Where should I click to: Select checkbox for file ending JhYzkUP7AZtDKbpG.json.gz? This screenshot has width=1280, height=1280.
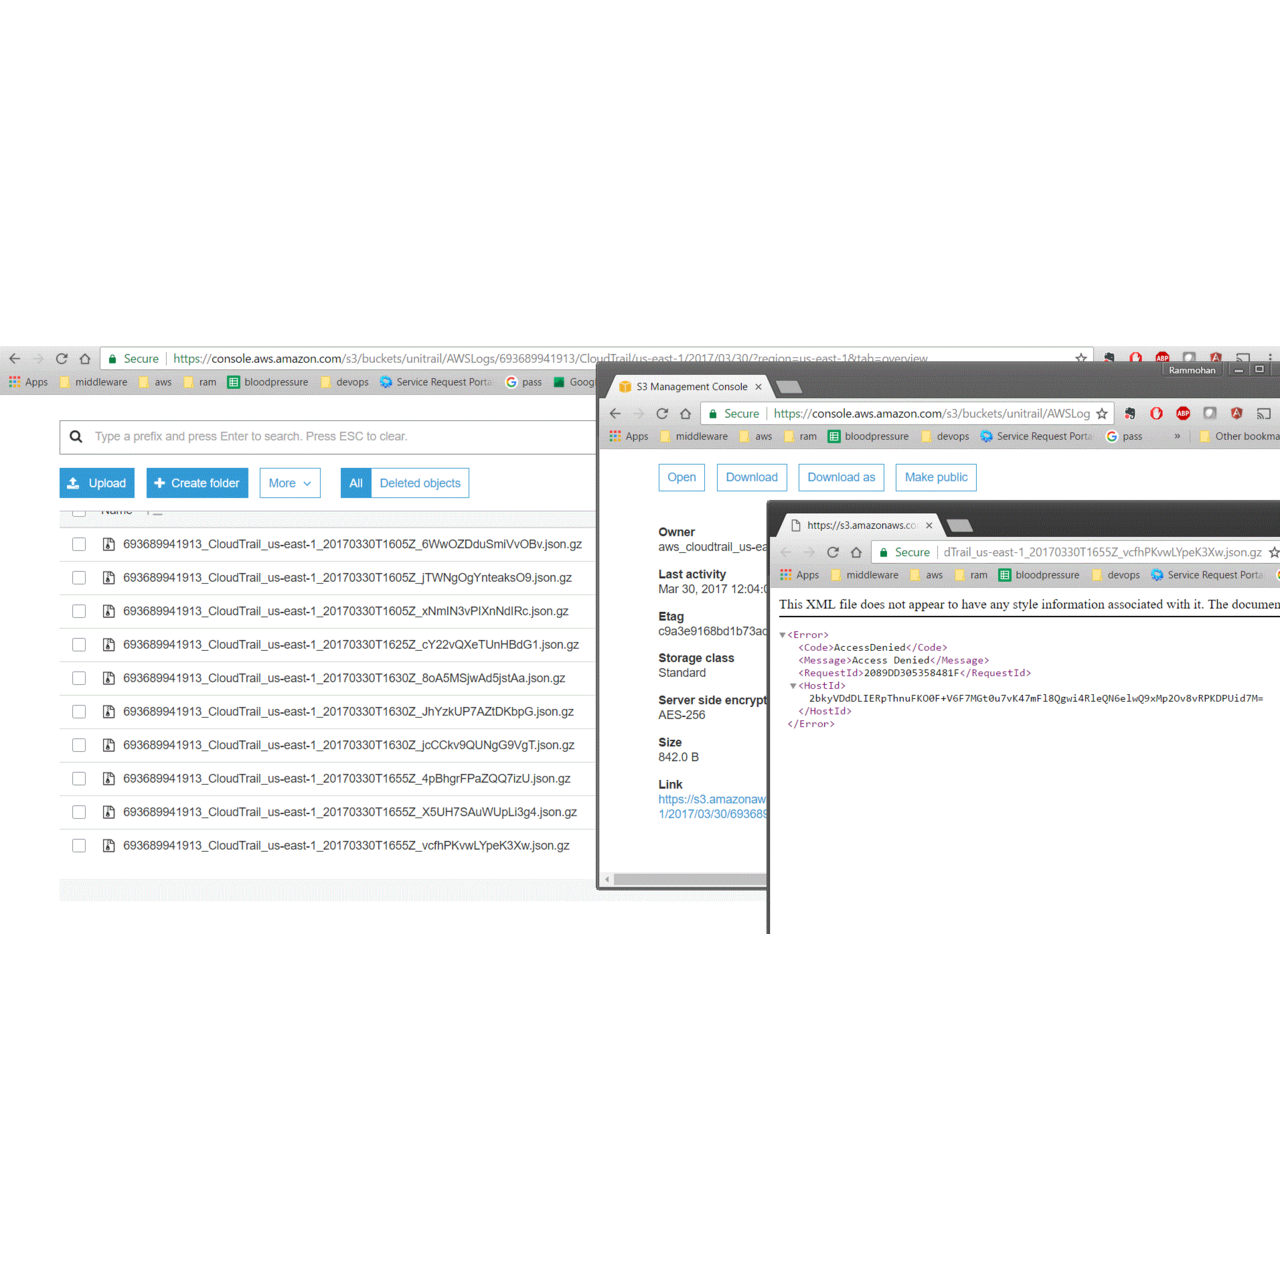tap(79, 712)
